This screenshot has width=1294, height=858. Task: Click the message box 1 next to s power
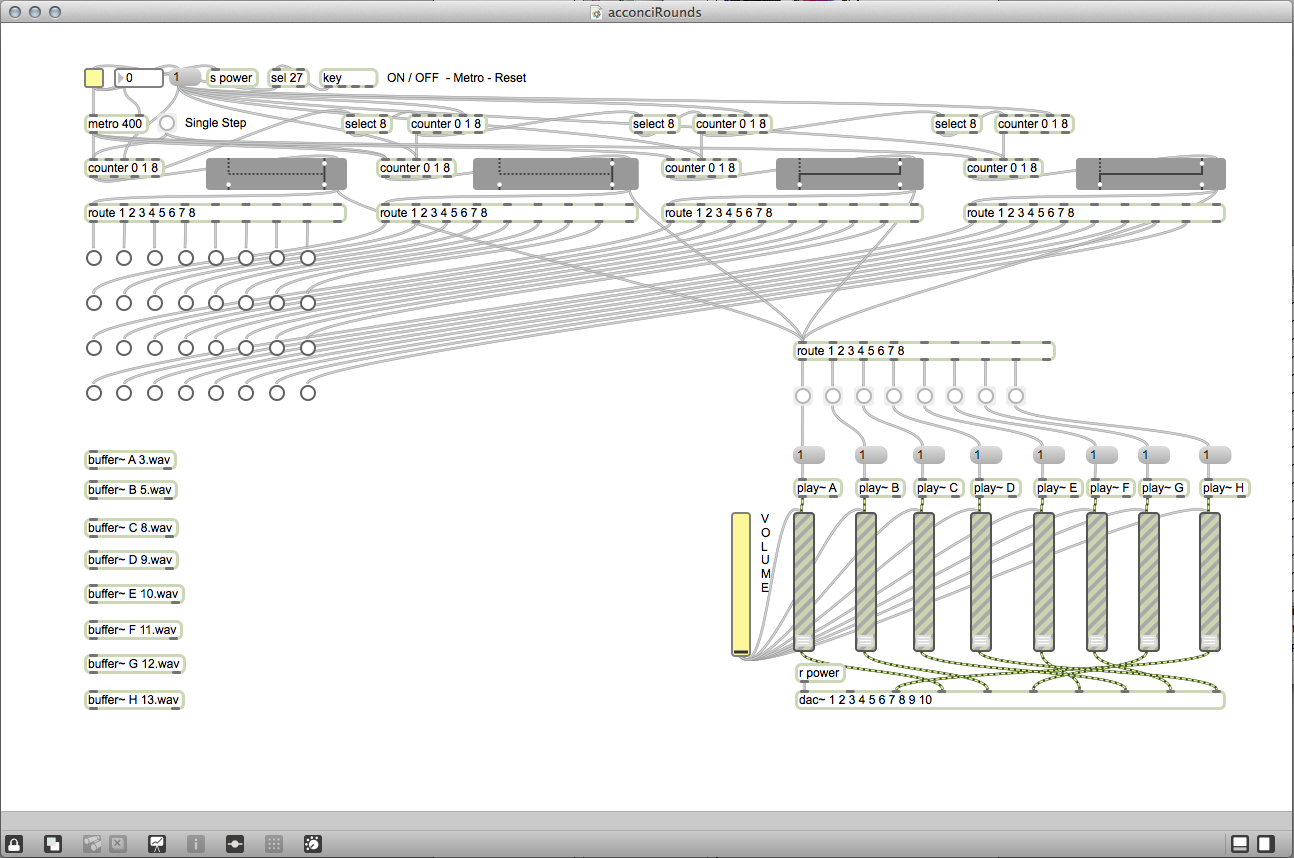point(185,77)
